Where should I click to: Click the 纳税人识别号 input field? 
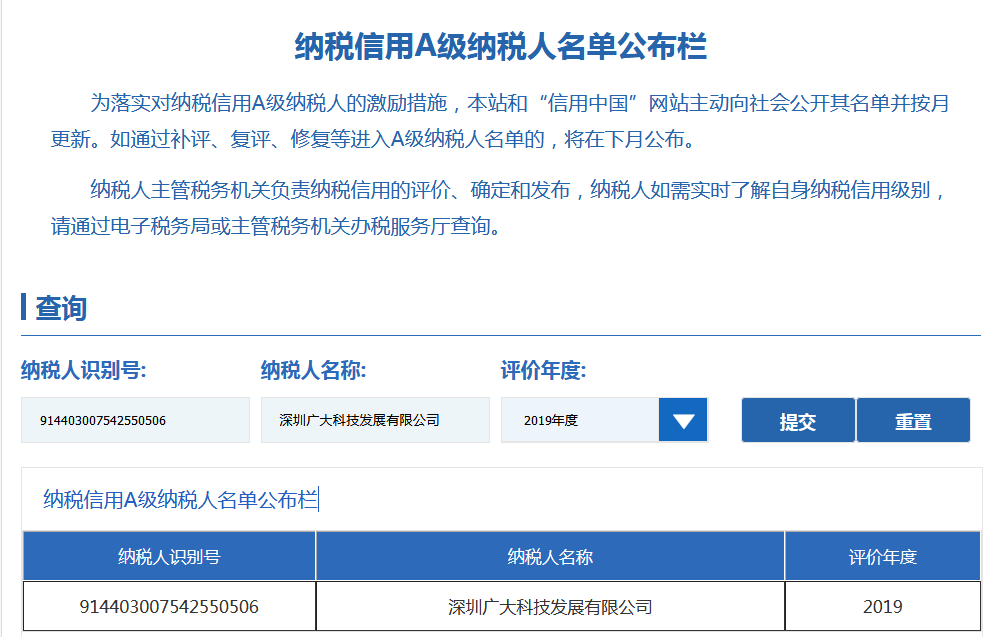135,420
